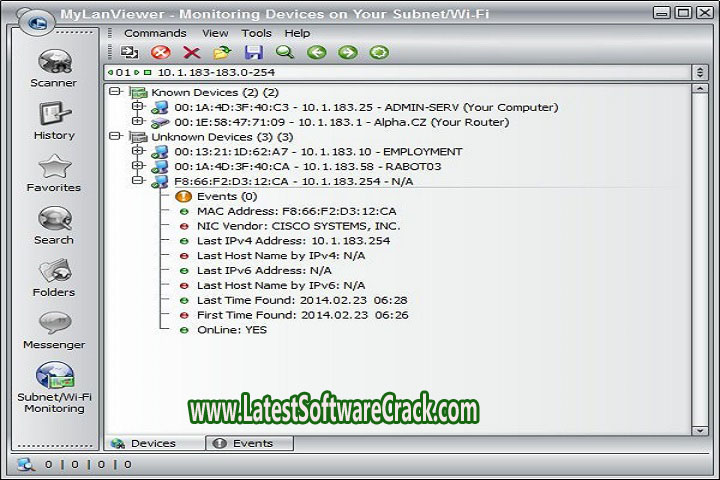
Task: Click the magnifier search toolbar icon
Action: click(285, 52)
